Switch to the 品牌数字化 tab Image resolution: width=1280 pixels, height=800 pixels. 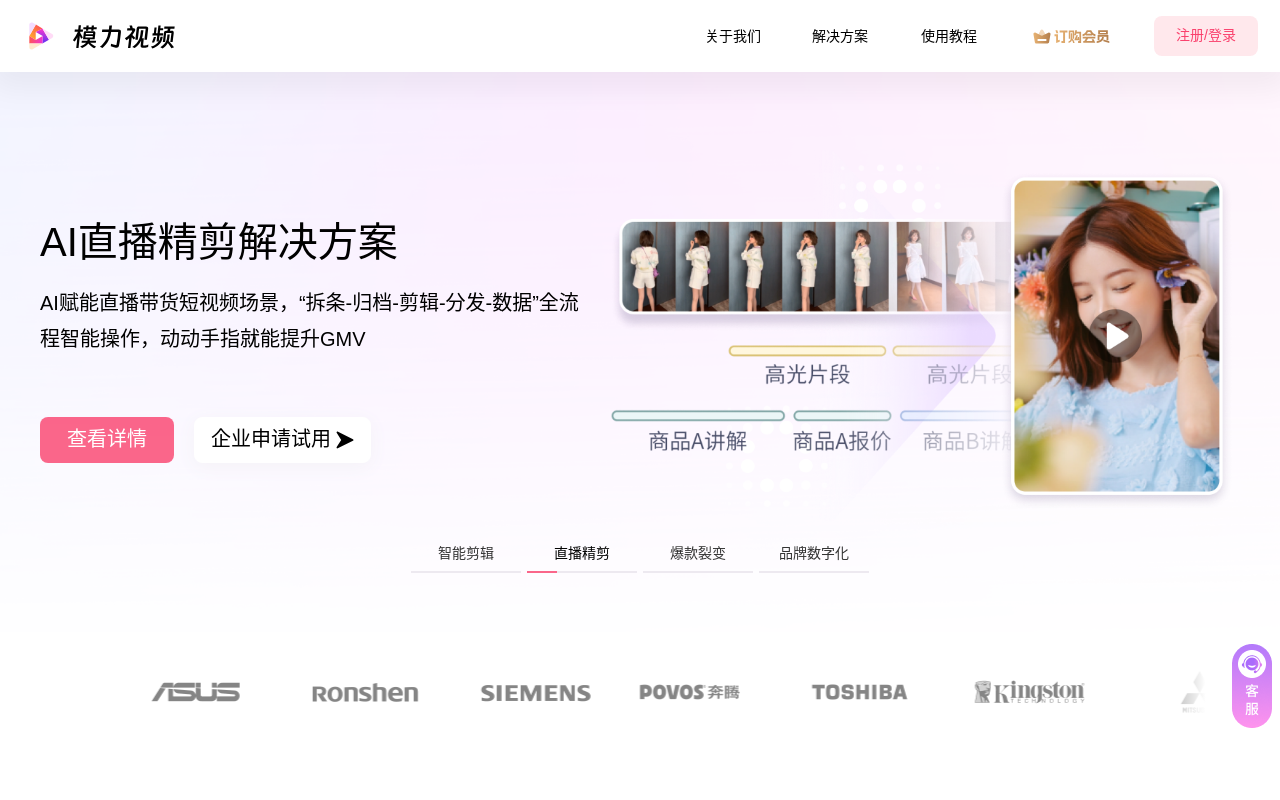[814, 554]
